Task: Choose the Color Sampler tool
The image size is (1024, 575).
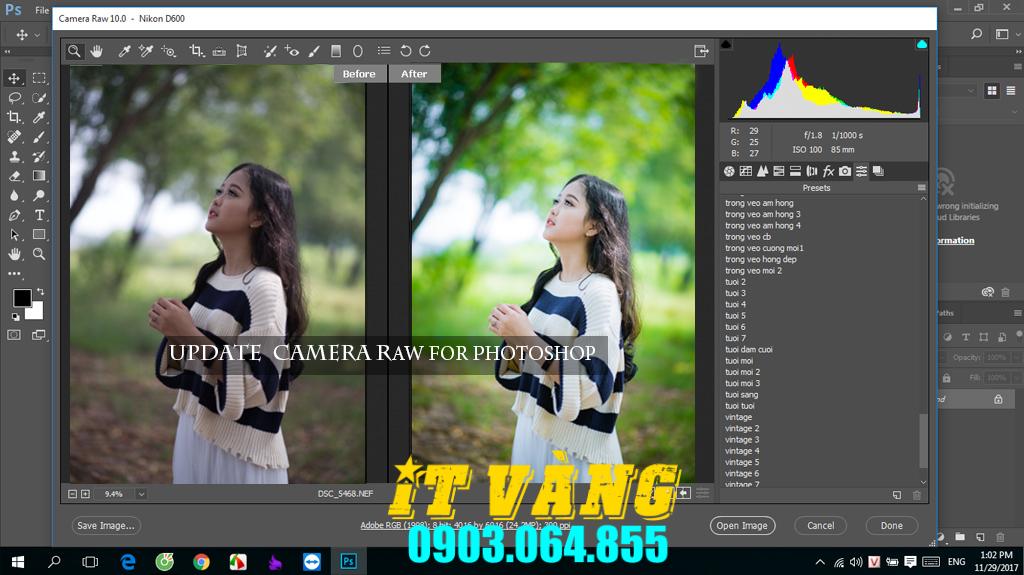Action: point(146,51)
